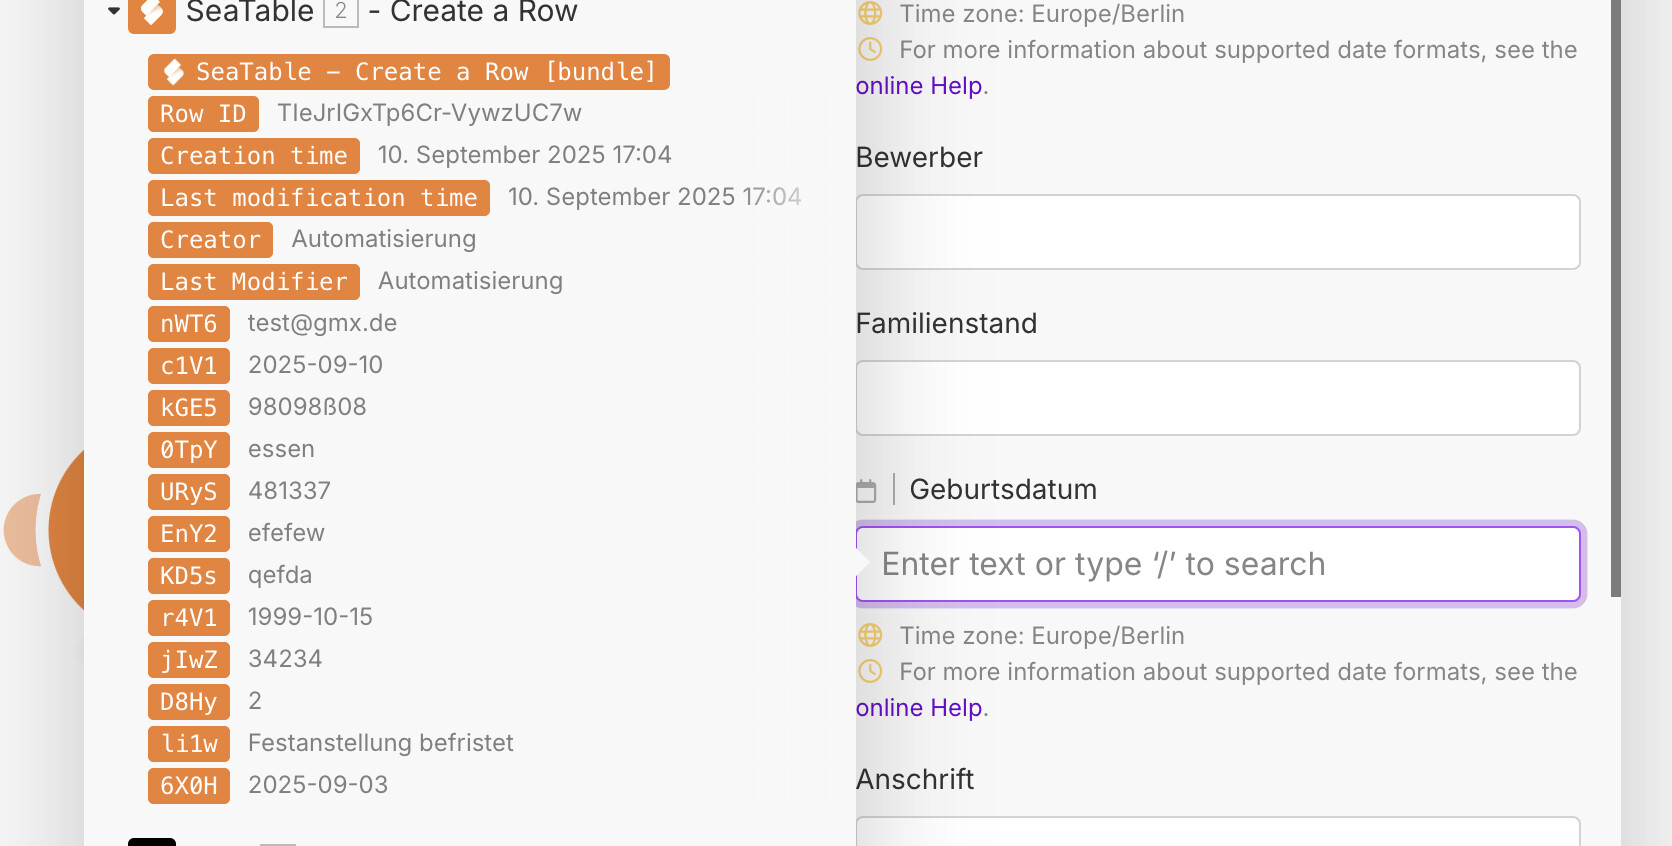
Task: Open the online Help link above Bewerber
Action: coord(919,86)
